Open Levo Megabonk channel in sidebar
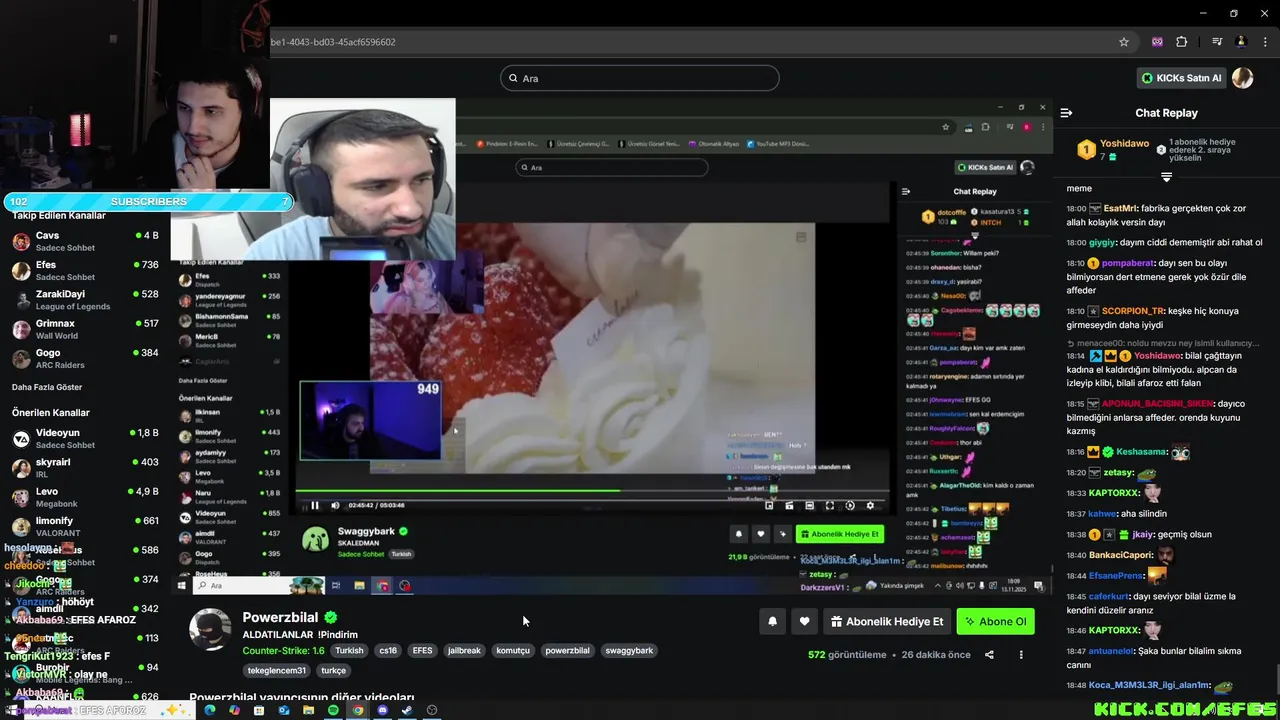The width and height of the screenshot is (1280, 720). click(85, 497)
